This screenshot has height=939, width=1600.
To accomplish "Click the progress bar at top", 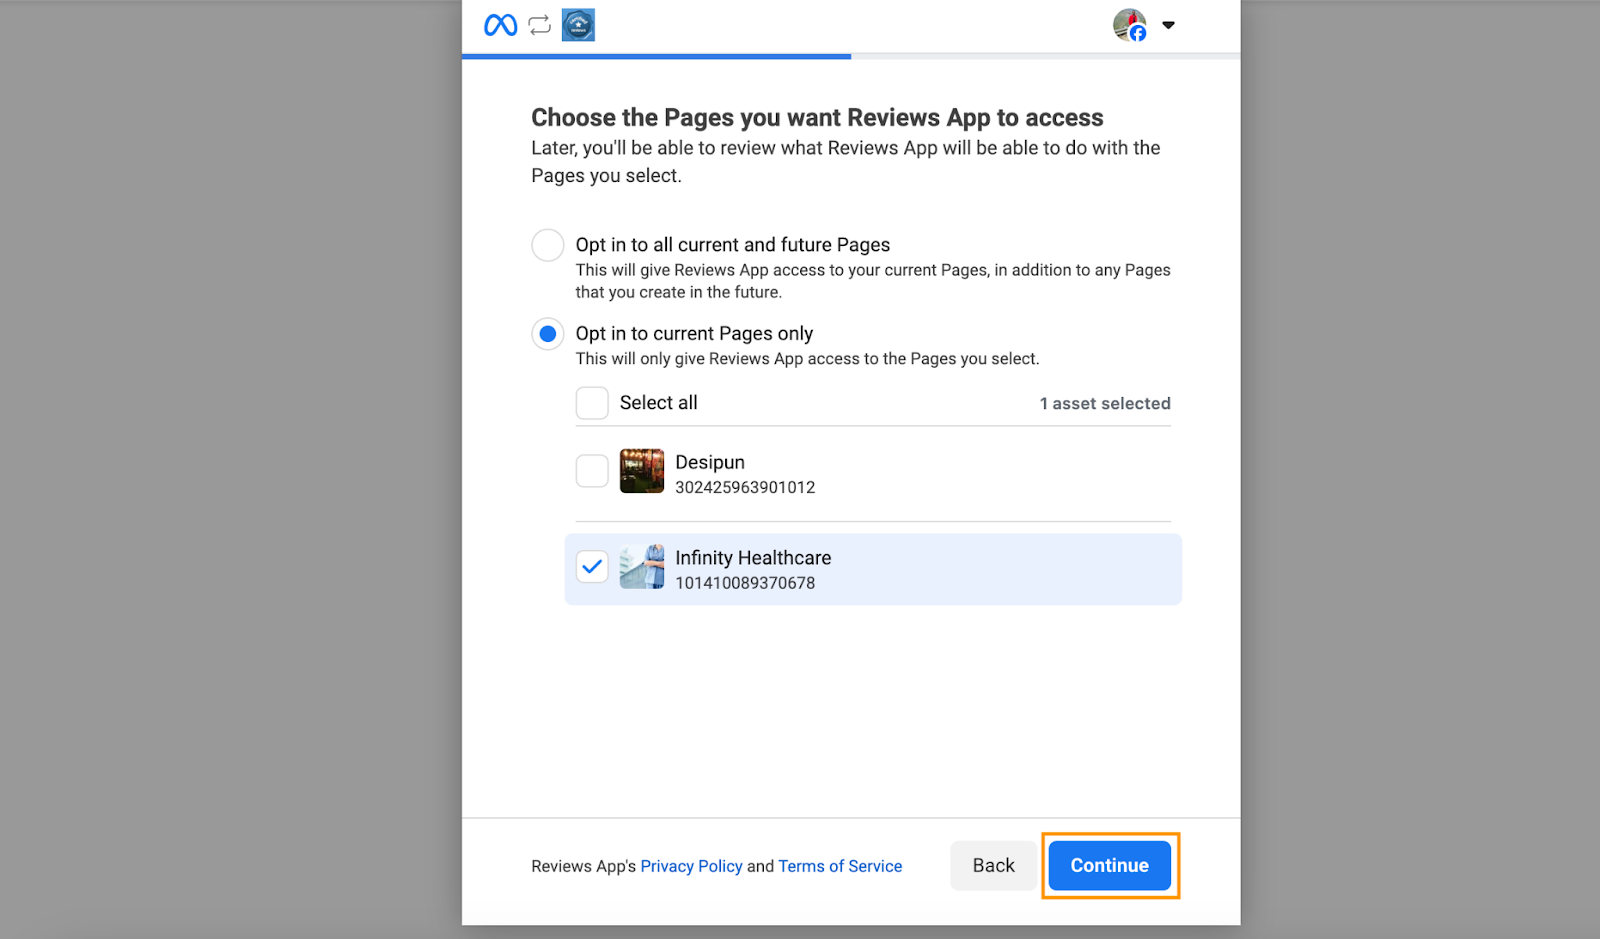I will 851,56.
